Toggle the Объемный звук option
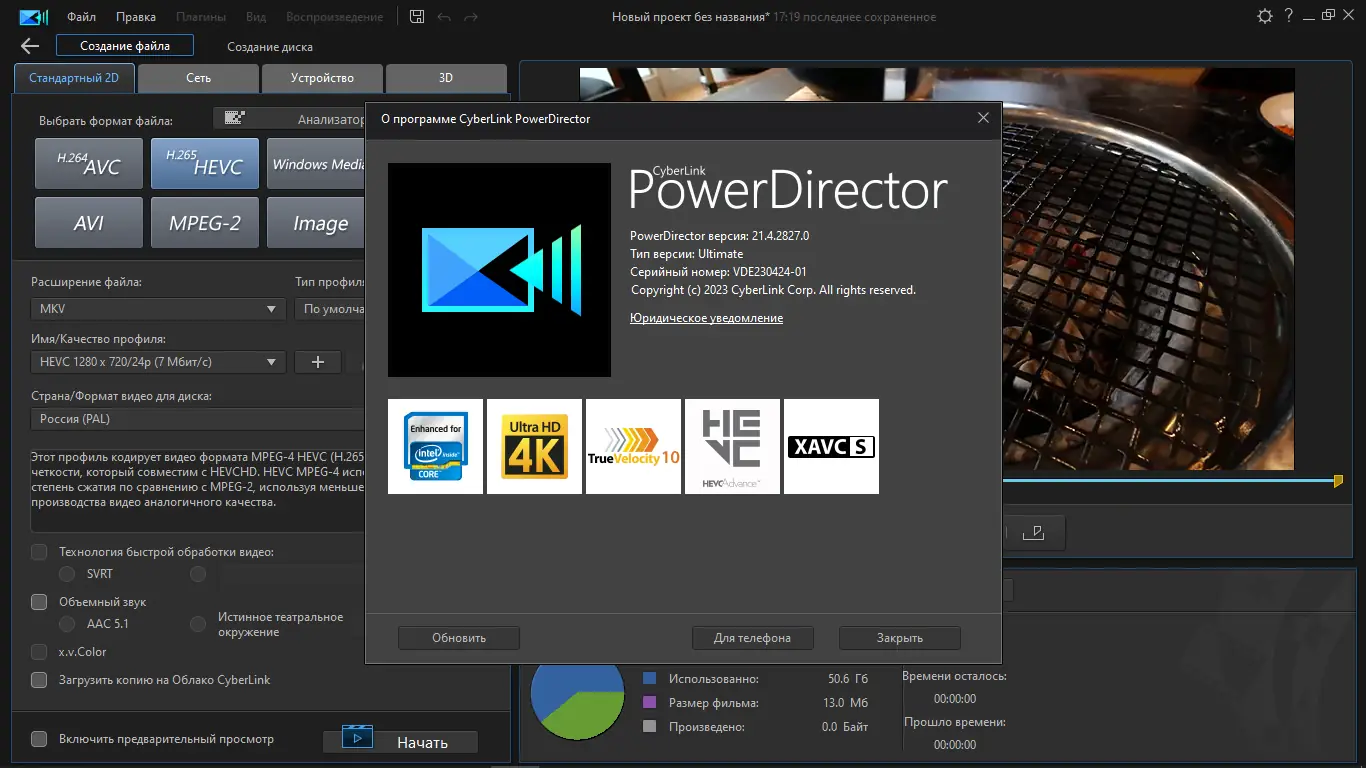1366x768 pixels. coord(38,601)
